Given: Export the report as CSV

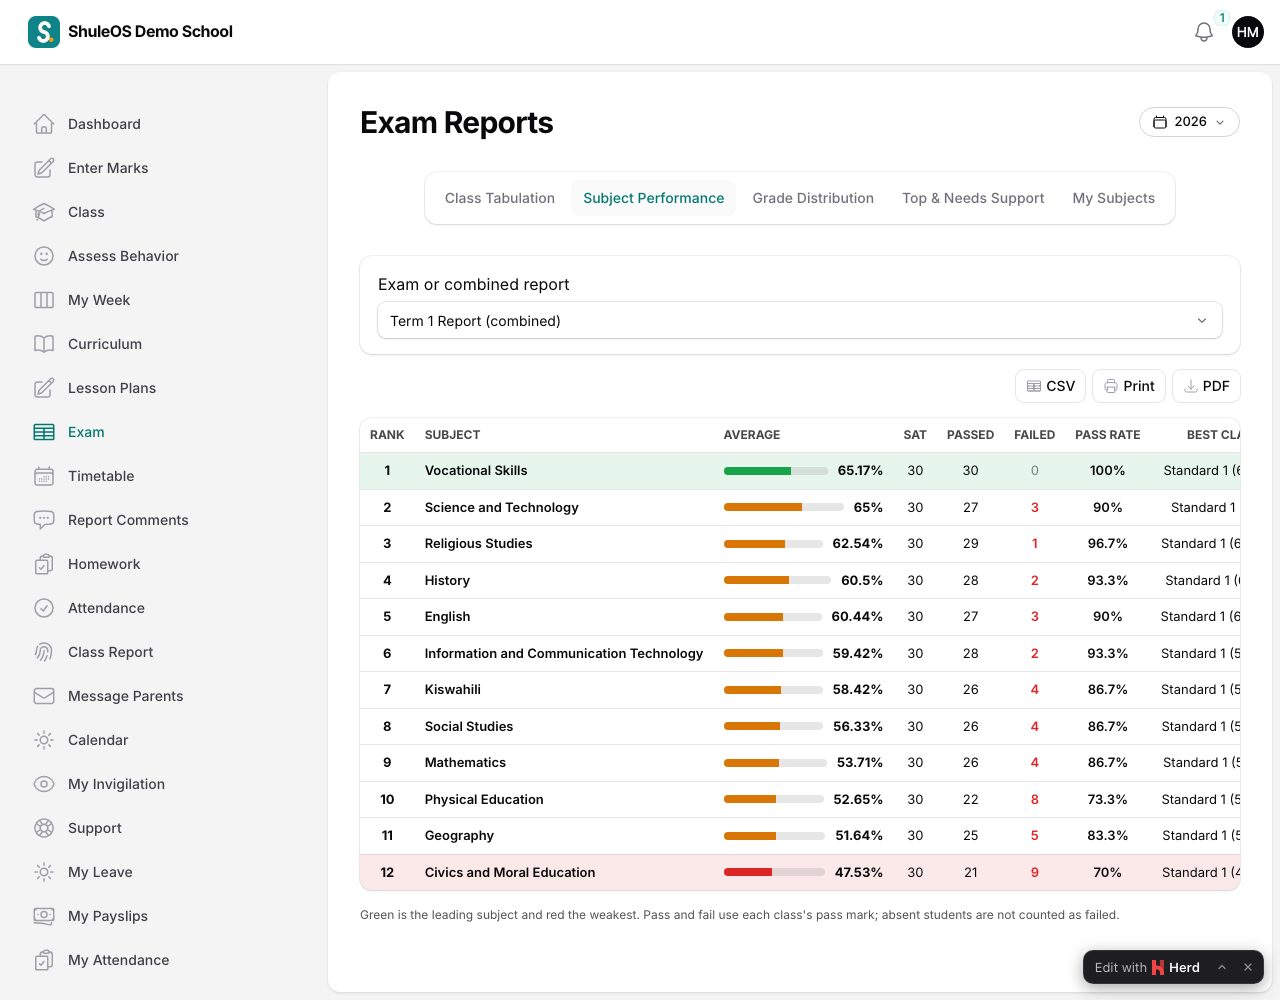Looking at the screenshot, I should (1050, 386).
